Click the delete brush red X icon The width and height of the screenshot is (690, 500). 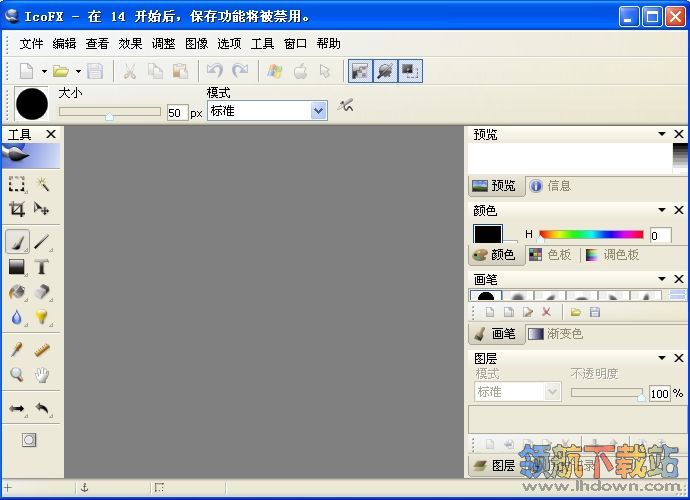coord(547,312)
